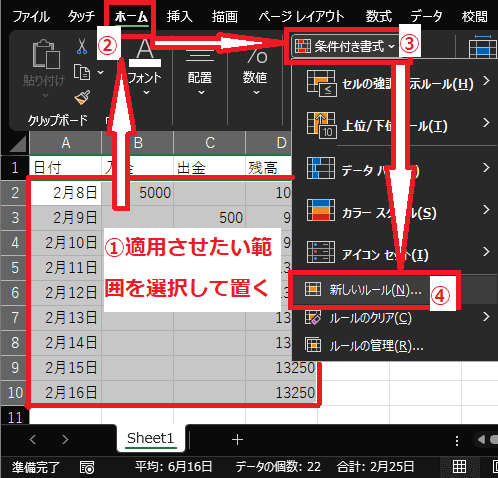Select column A header

point(65,143)
